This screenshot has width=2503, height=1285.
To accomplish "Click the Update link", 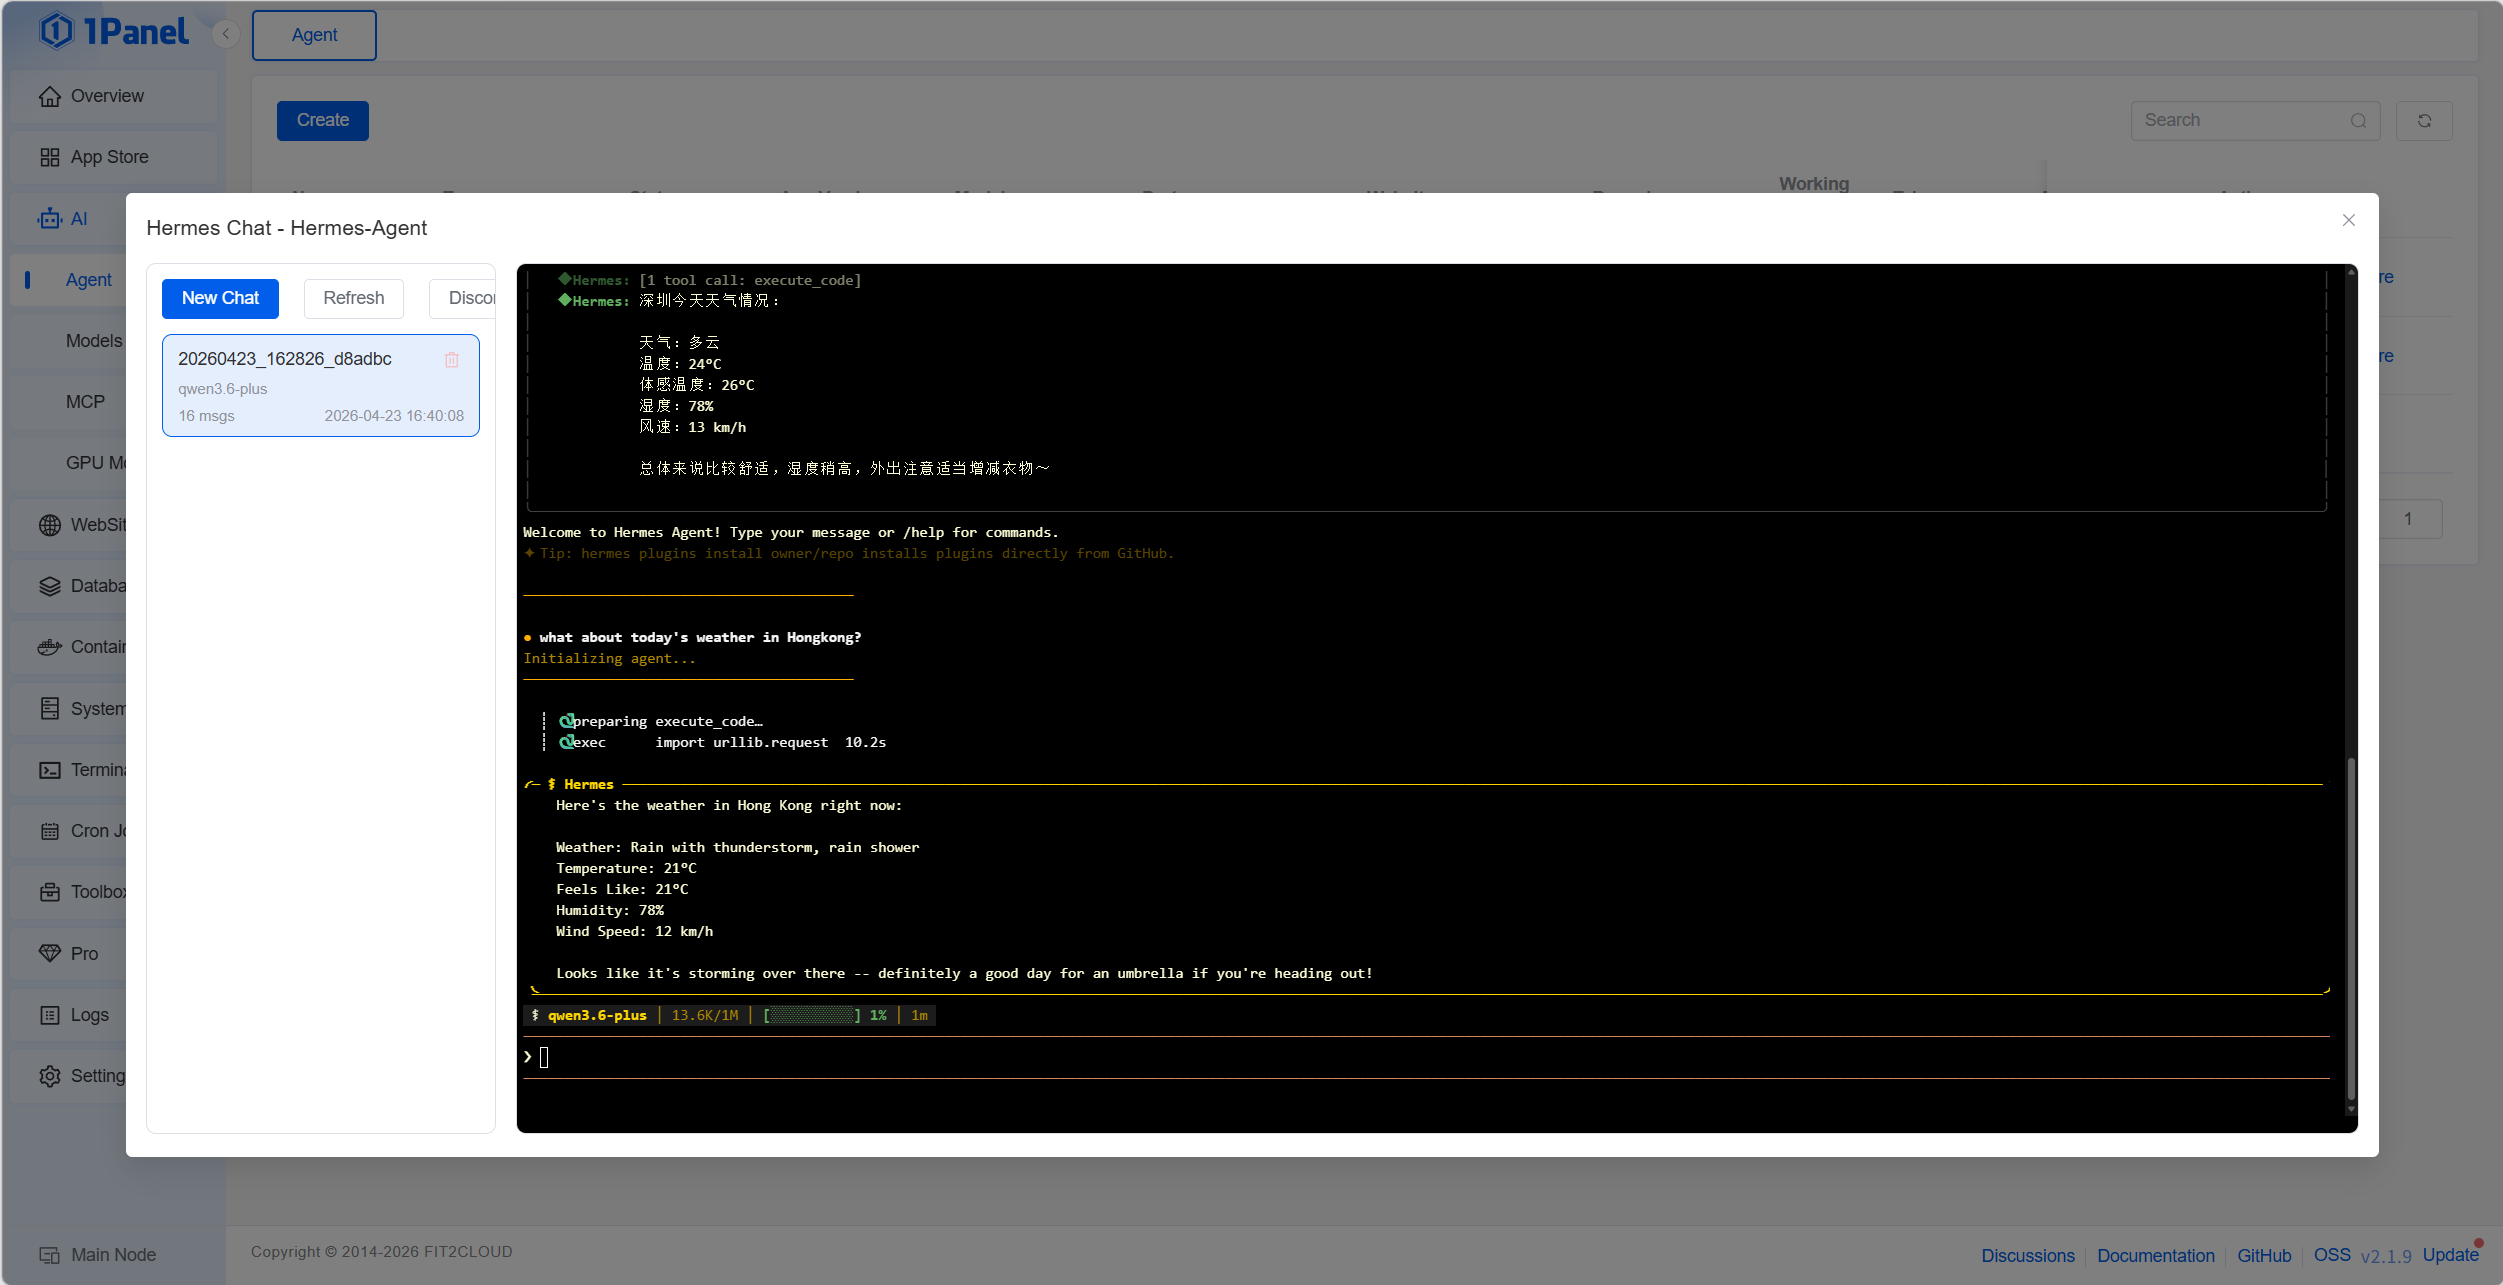I will pyautogui.click(x=2451, y=1255).
